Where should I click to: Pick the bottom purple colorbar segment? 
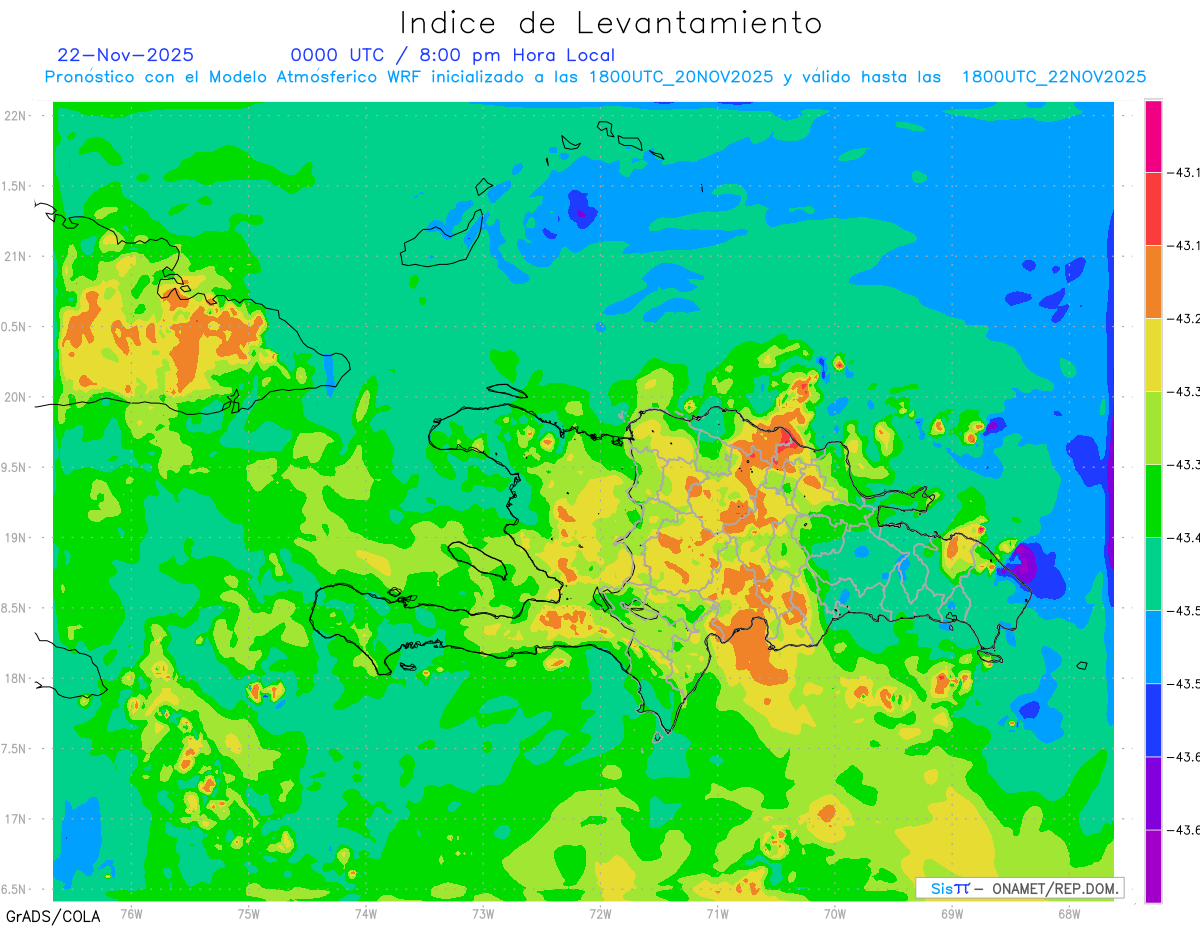tap(1153, 866)
